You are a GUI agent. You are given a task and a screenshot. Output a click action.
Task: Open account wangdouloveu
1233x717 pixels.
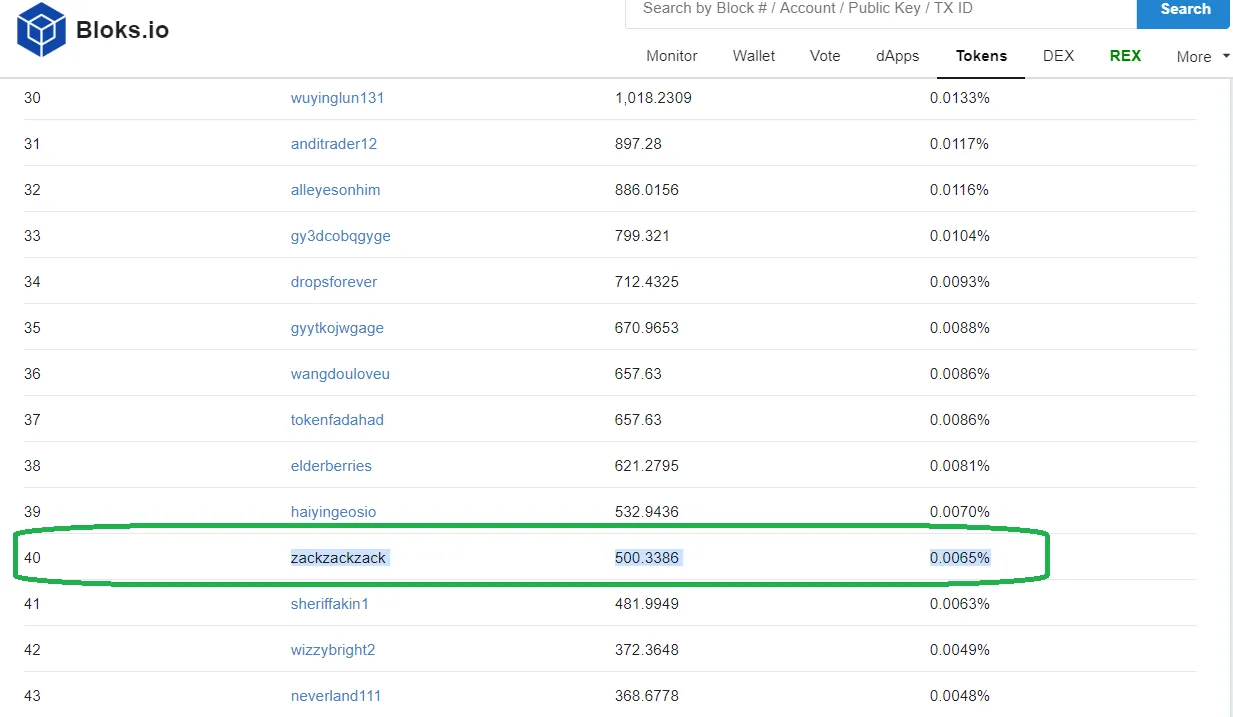point(340,374)
